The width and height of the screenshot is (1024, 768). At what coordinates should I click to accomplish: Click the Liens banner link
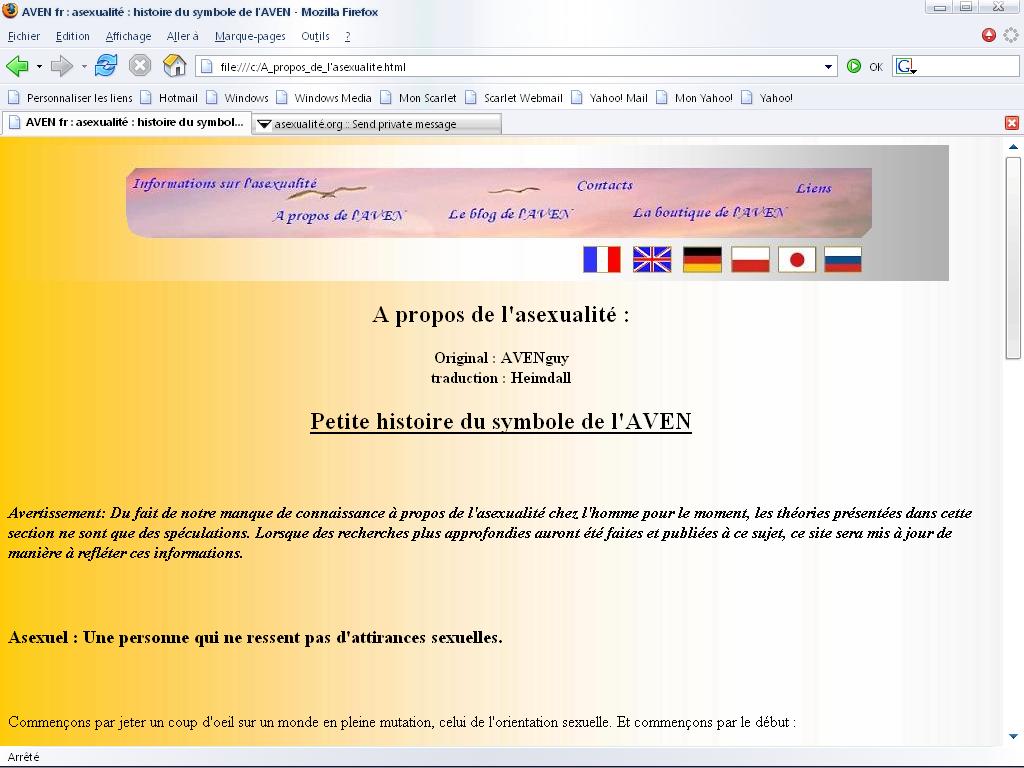pyautogui.click(x=814, y=188)
